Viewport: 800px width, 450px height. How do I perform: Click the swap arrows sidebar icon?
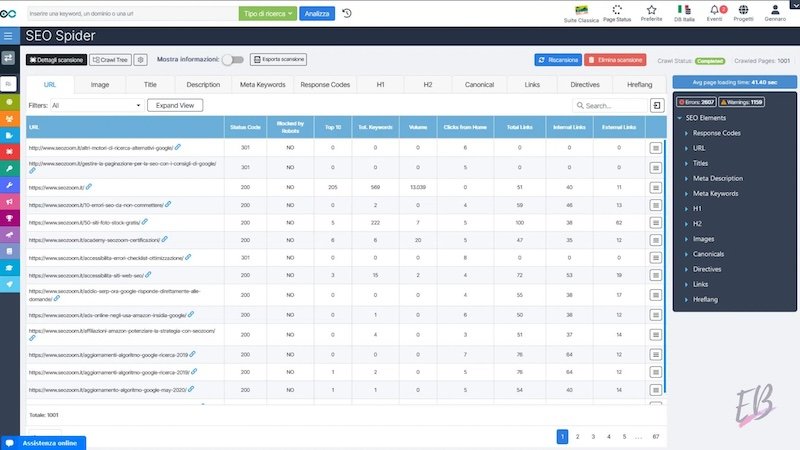click(8, 58)
